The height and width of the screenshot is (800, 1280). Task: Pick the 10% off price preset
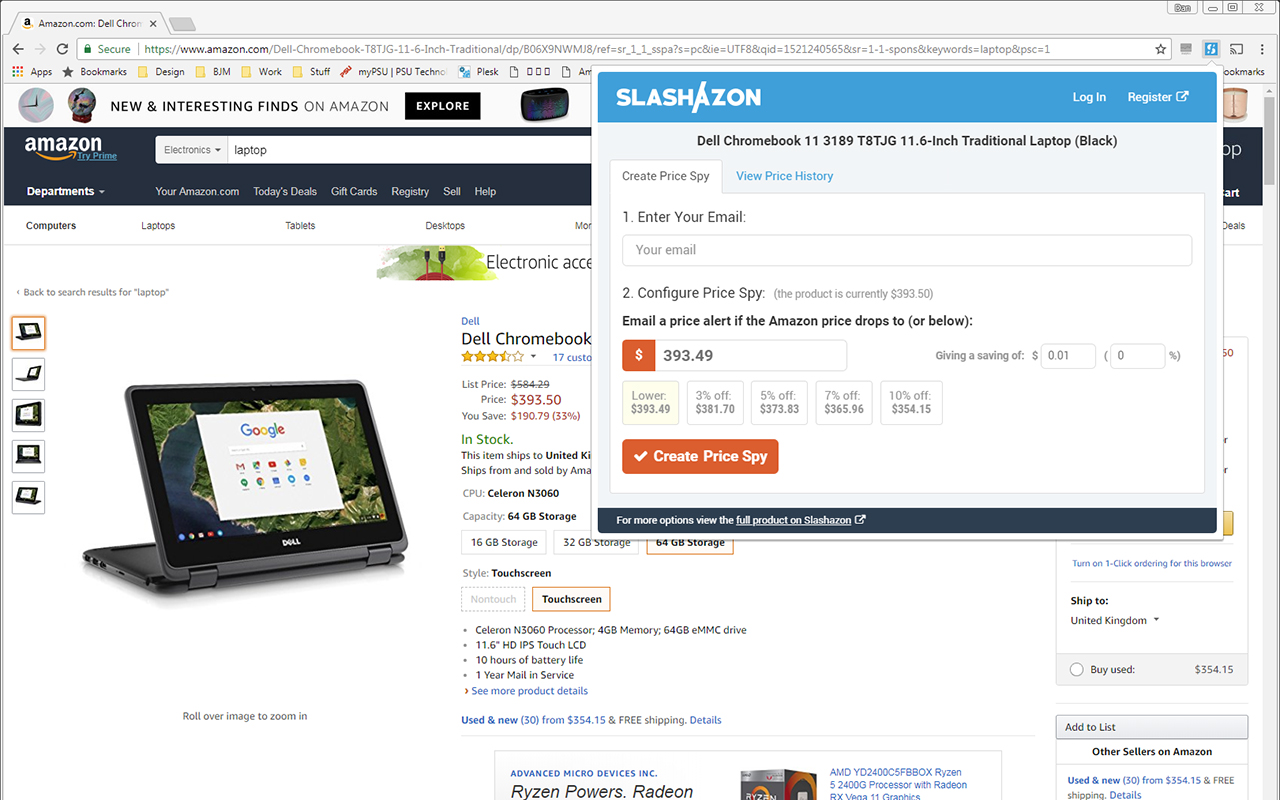tap(911, 403)
